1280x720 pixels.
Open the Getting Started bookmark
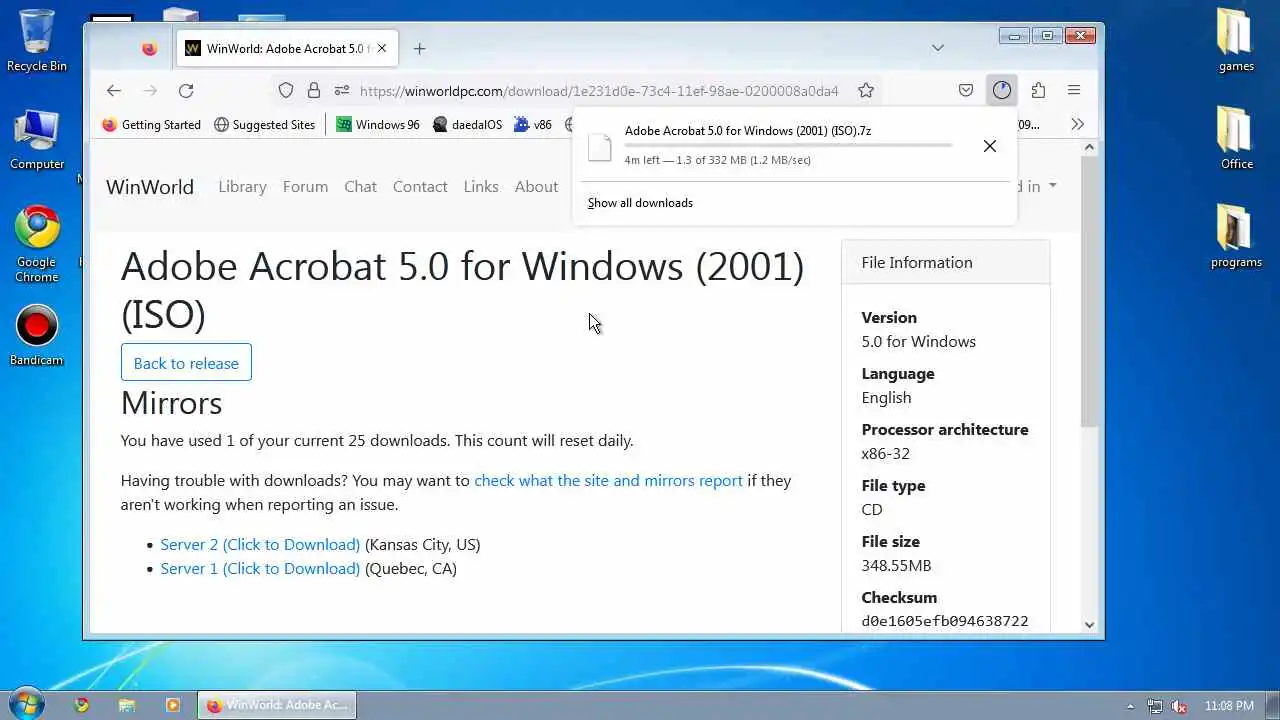[151, 125]
